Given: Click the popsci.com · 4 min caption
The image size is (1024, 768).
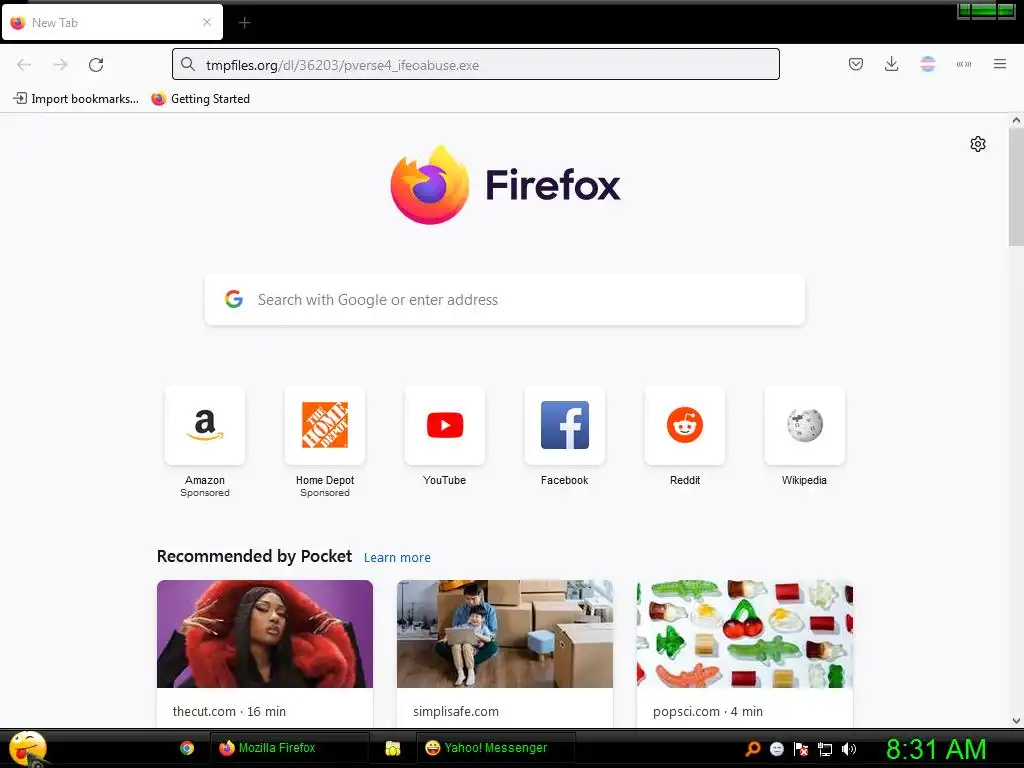Looking at the screenshot, I should [708, 711].
